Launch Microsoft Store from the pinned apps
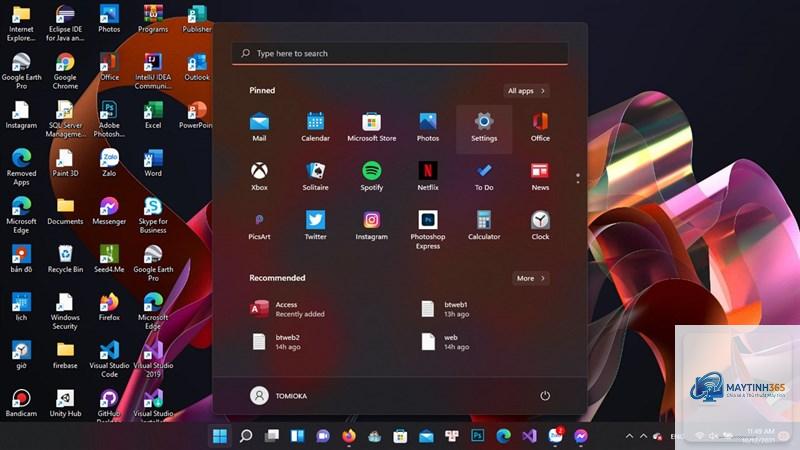Viewport: 800px width, 450px height. (x=371, y=127)
